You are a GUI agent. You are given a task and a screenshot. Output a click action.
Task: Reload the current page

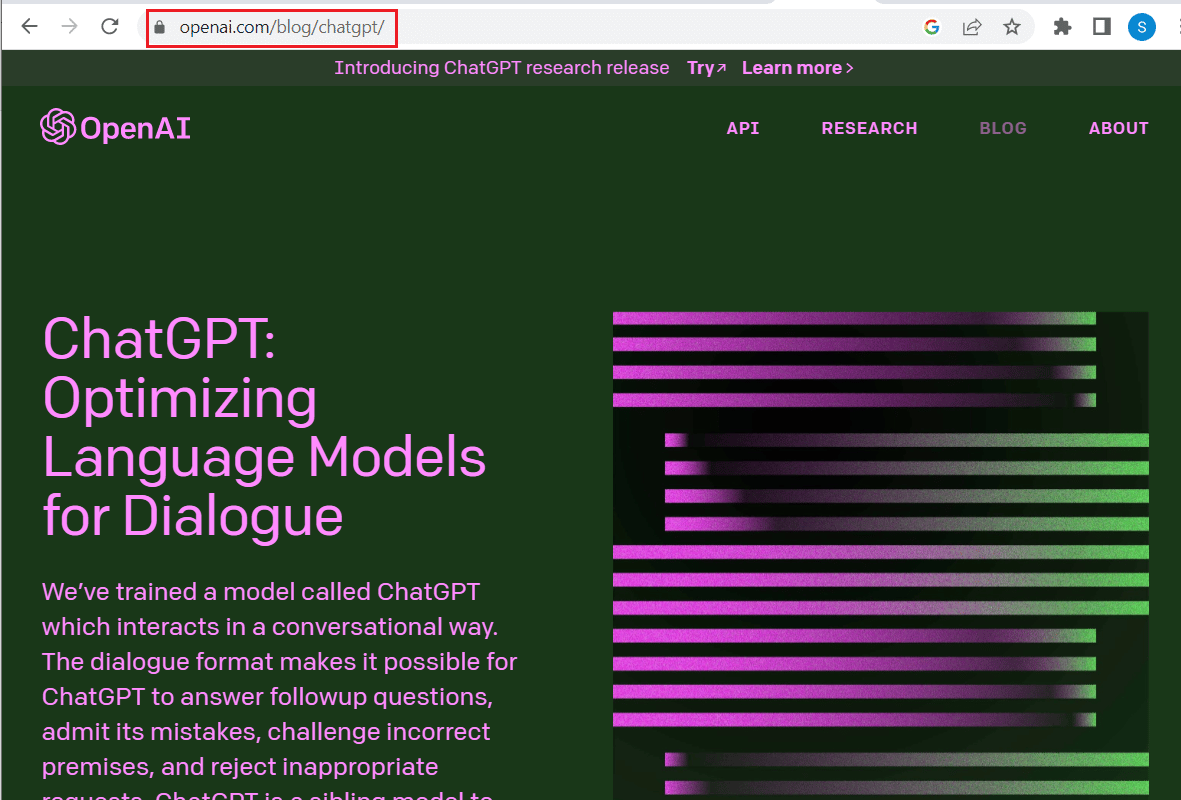tap(110, 27)
